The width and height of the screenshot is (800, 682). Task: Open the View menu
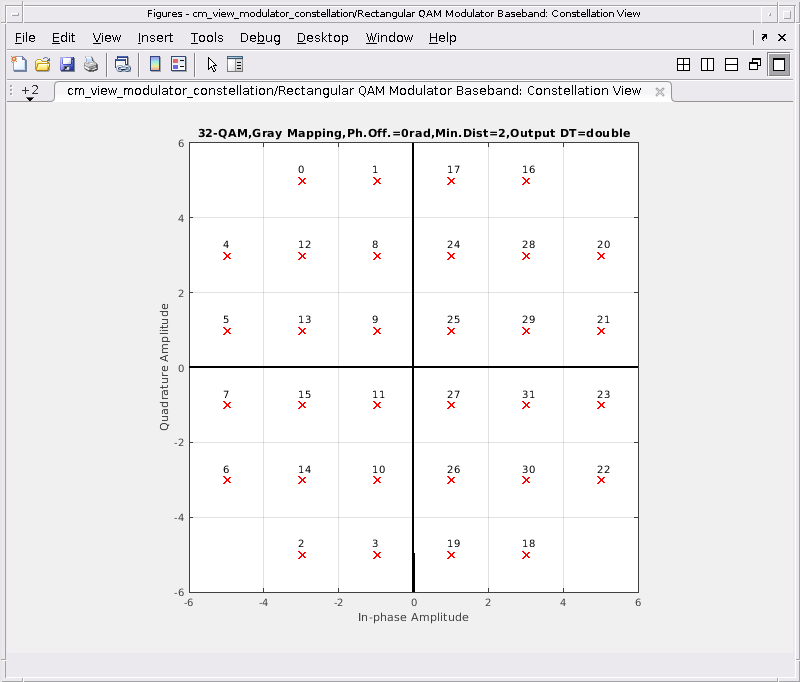click(x=107, y=38)
